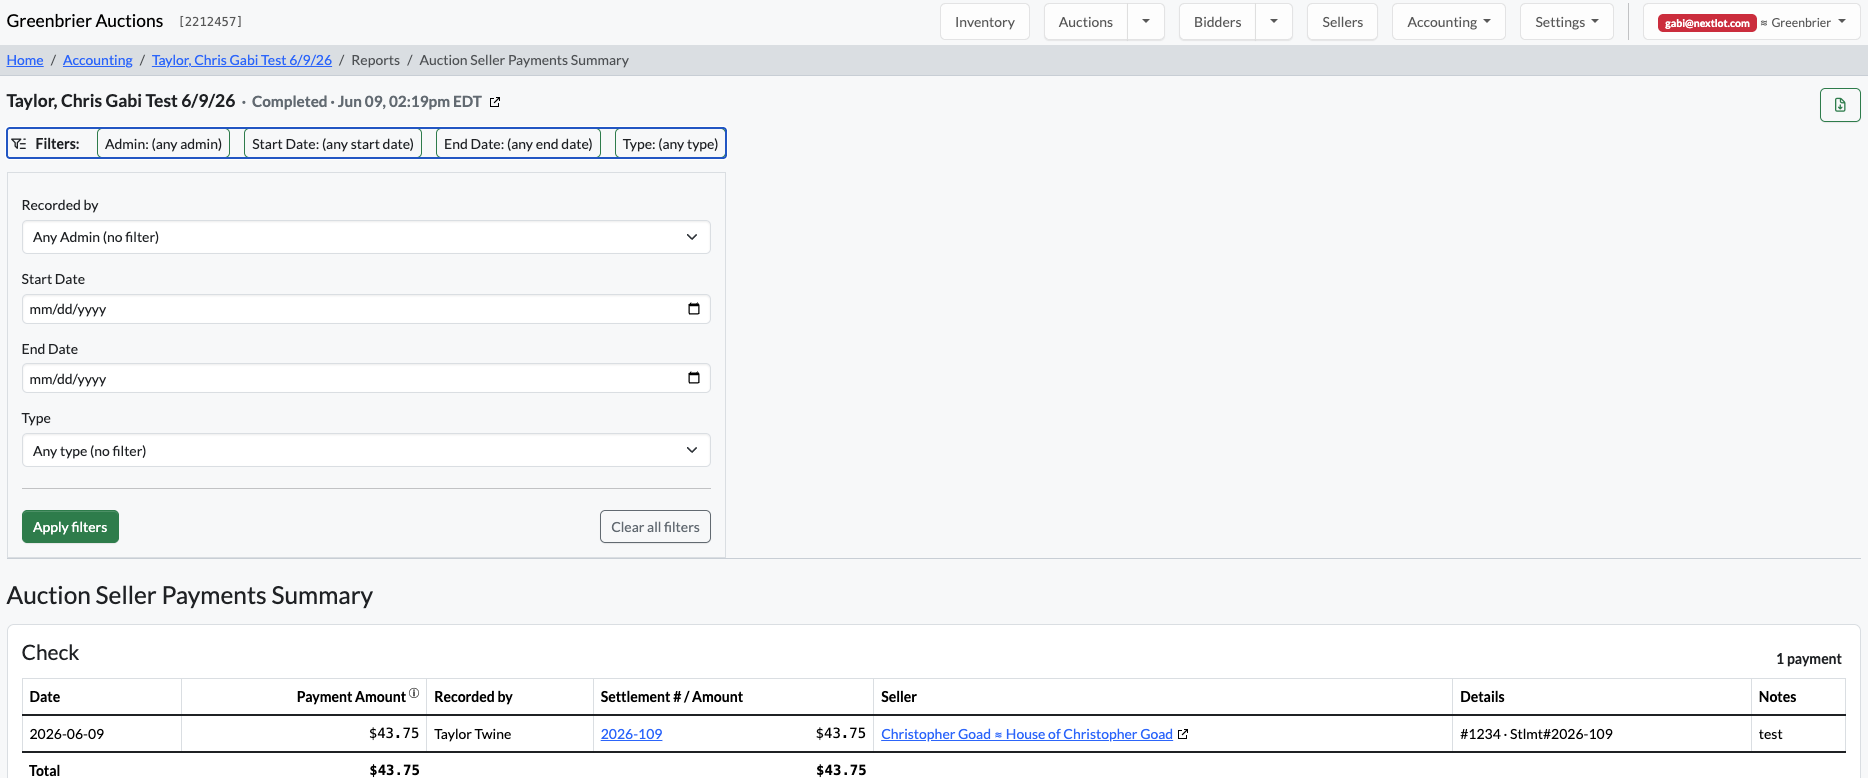
Task: Click the export spreadsheet icon button
Action: [x=1840, y=105]
